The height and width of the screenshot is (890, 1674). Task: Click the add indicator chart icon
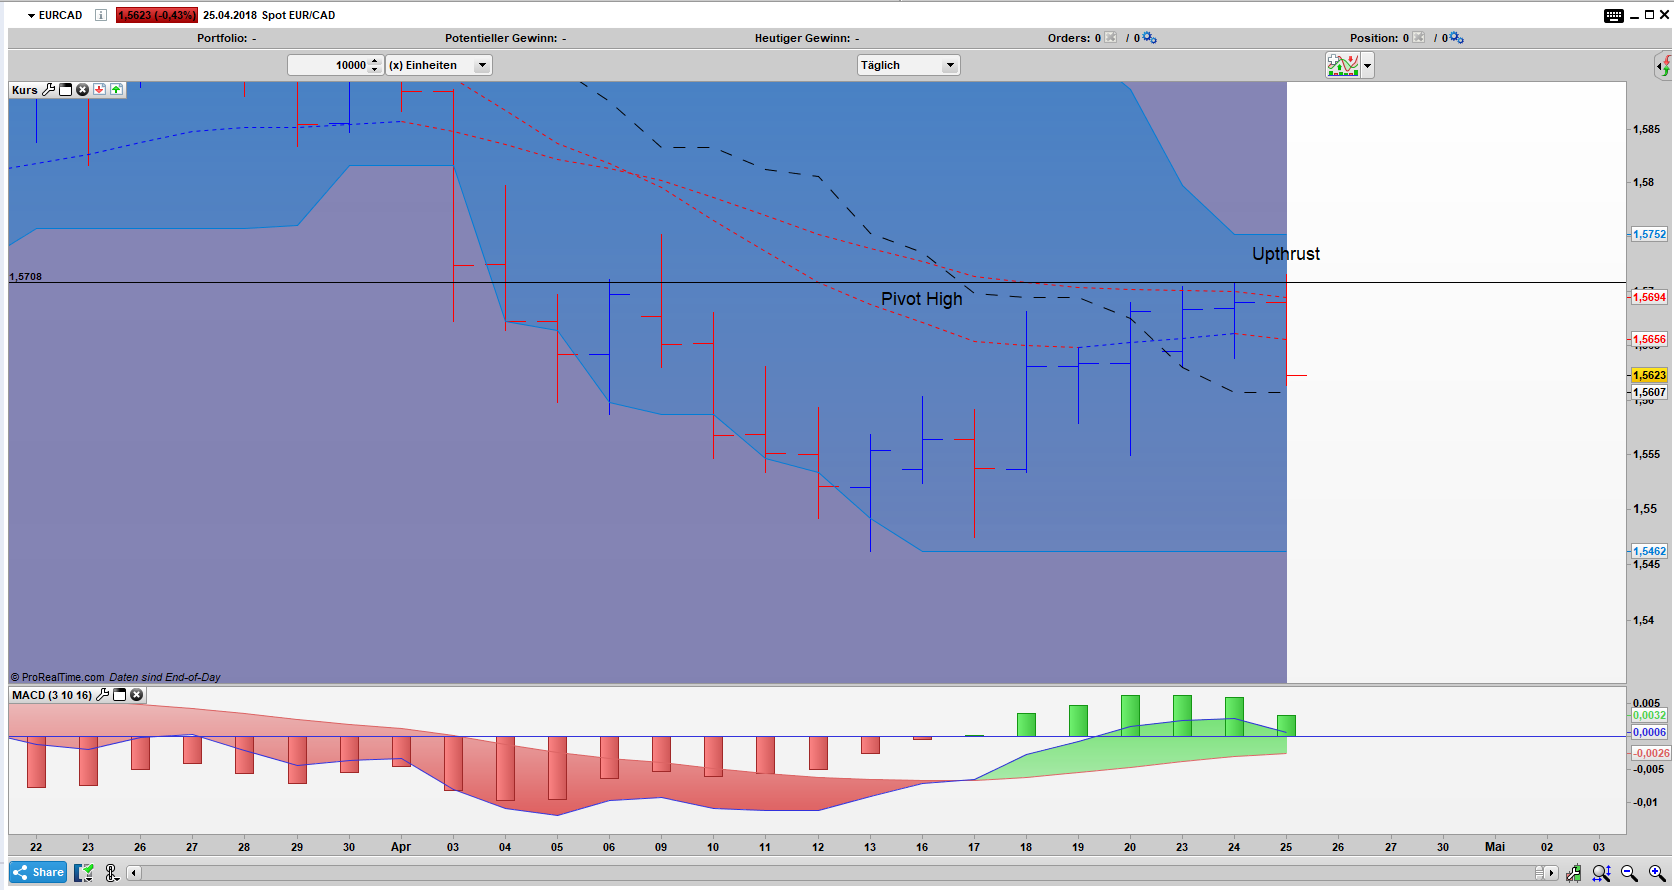point(1343,66)
